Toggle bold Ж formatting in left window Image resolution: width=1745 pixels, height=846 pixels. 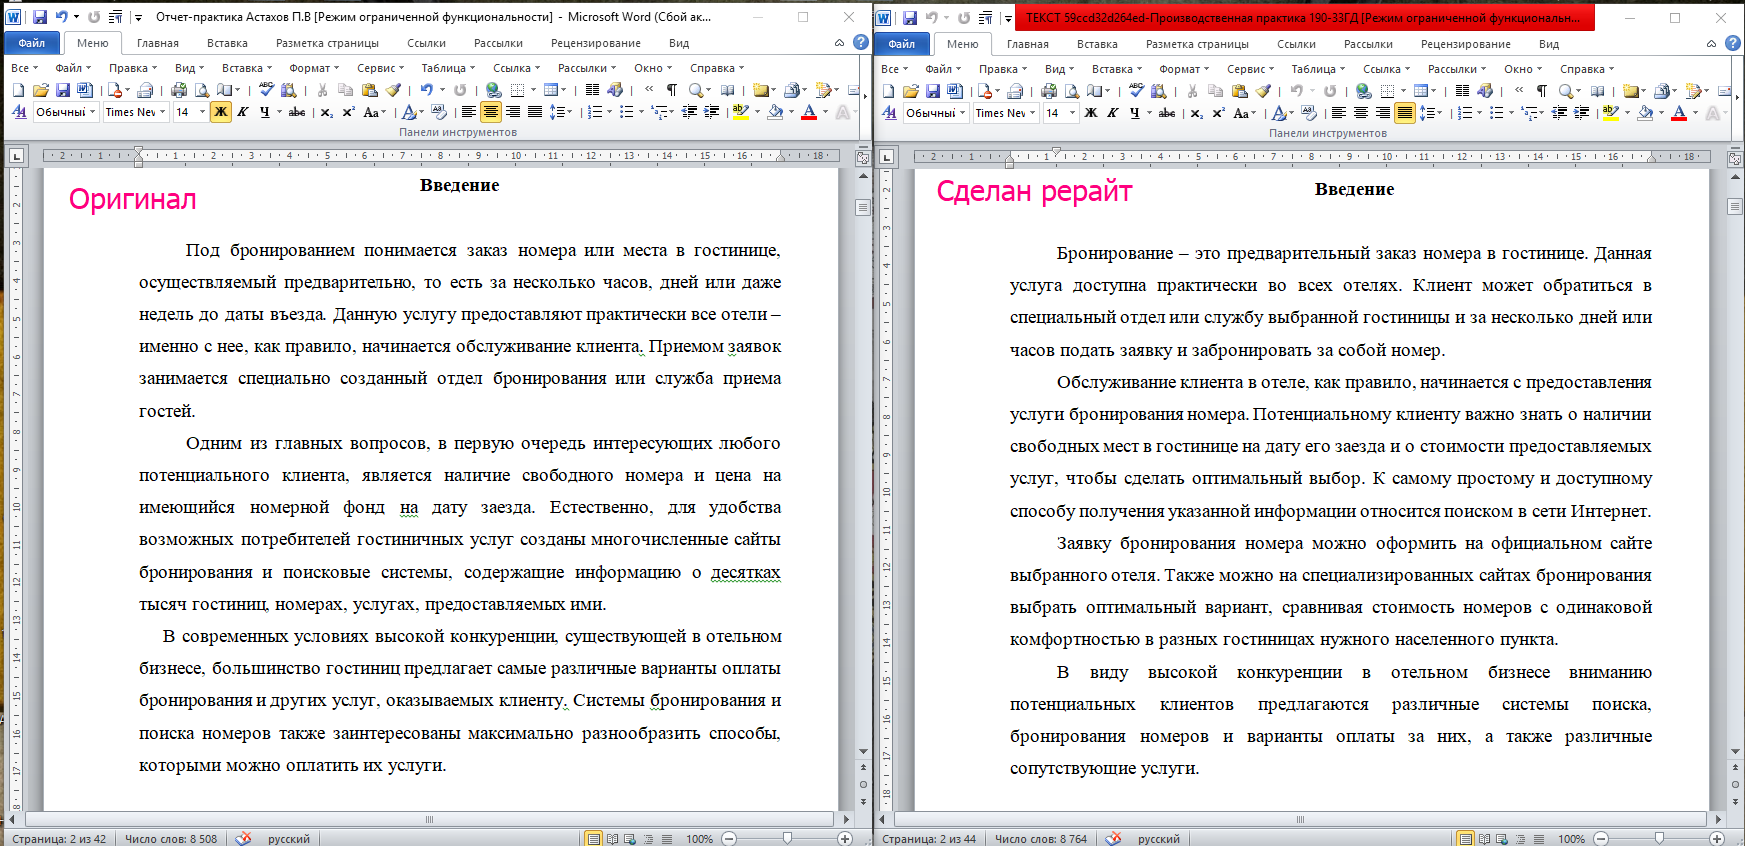pyautogui.click(x=221, y=112)
